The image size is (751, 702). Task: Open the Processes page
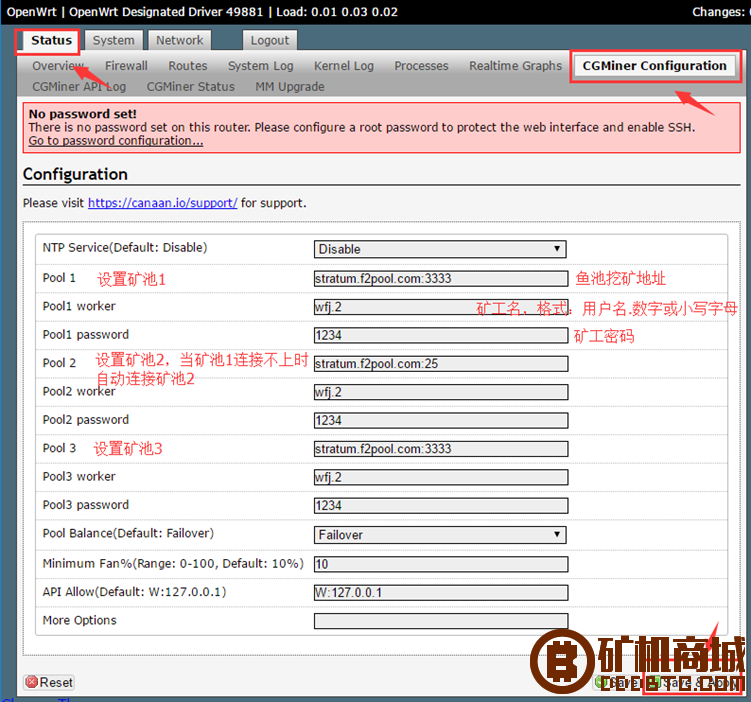(421, 66)
